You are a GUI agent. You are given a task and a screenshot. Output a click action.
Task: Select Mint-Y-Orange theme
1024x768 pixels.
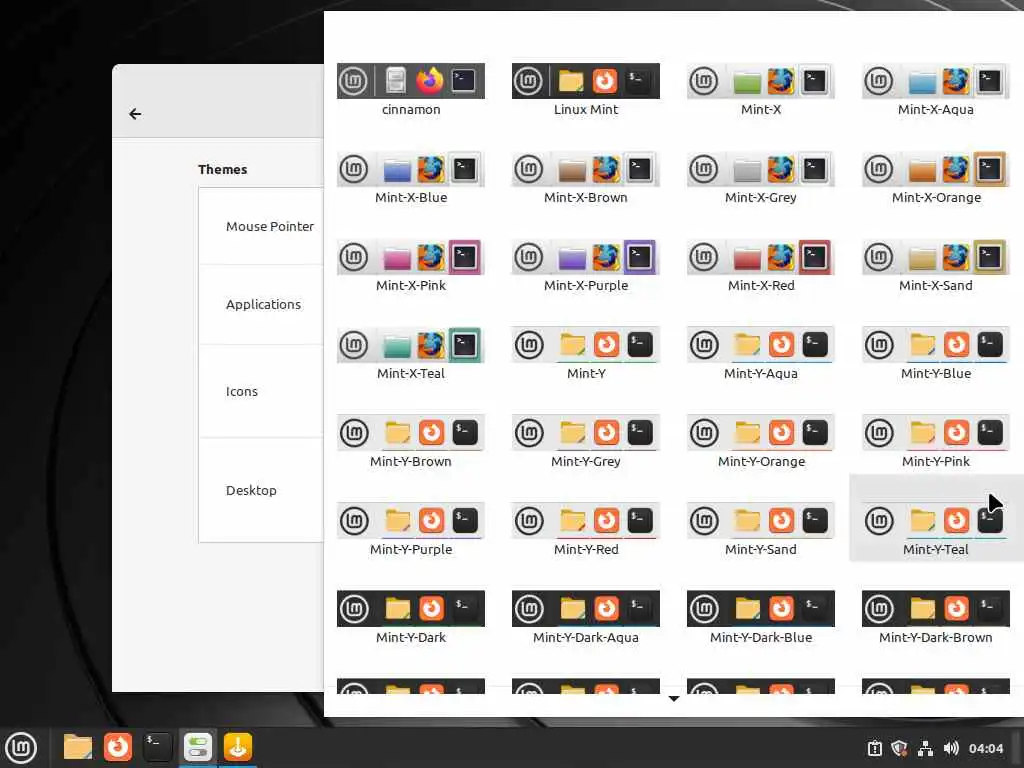tap(761, 442)
